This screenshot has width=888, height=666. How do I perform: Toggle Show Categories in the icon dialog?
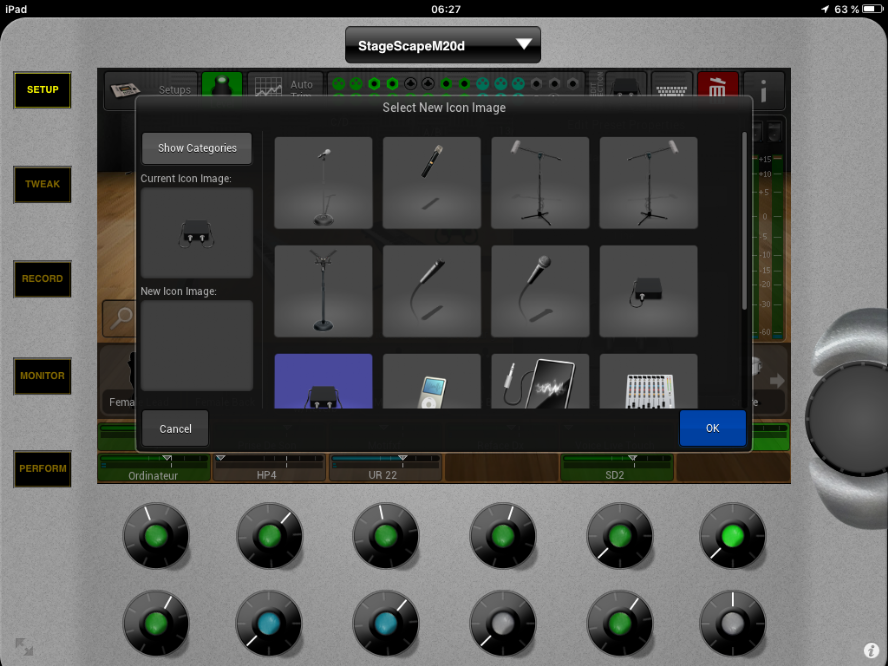197,148
